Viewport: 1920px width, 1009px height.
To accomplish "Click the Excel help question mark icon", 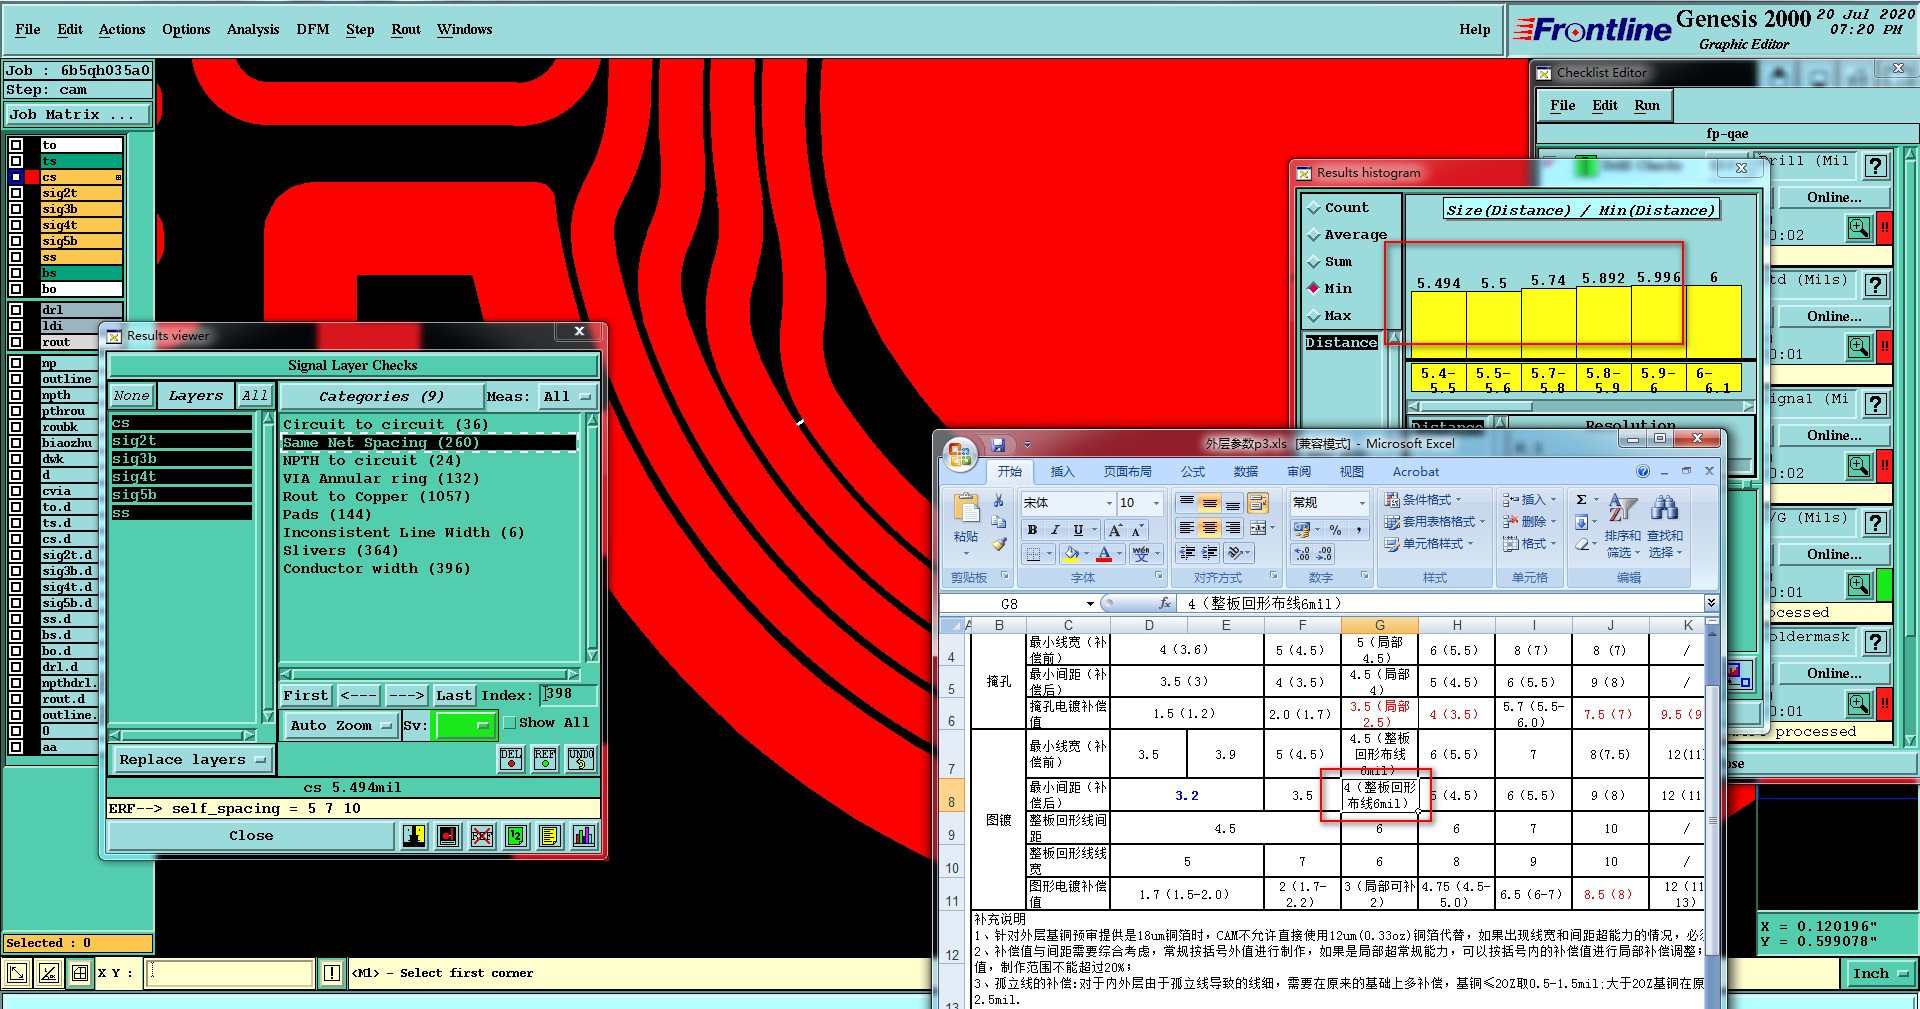I will (x=1643, y=472).
